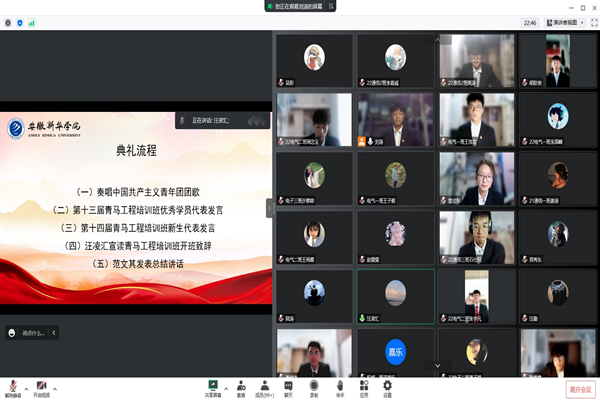Raise hand using the hand icon

tap(339, 386)
